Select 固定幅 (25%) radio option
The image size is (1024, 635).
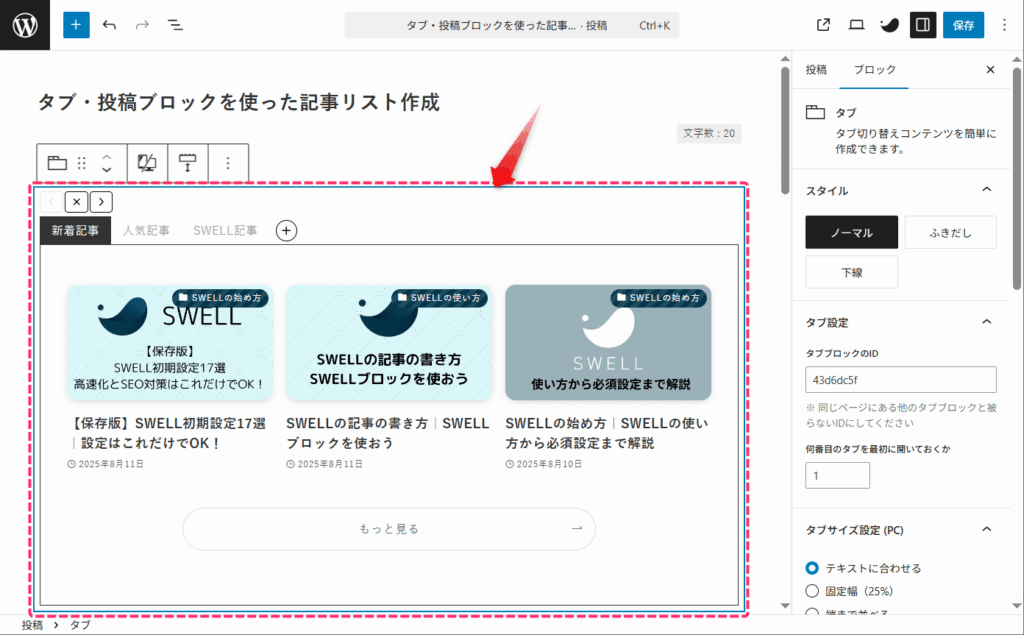(812, 591)
